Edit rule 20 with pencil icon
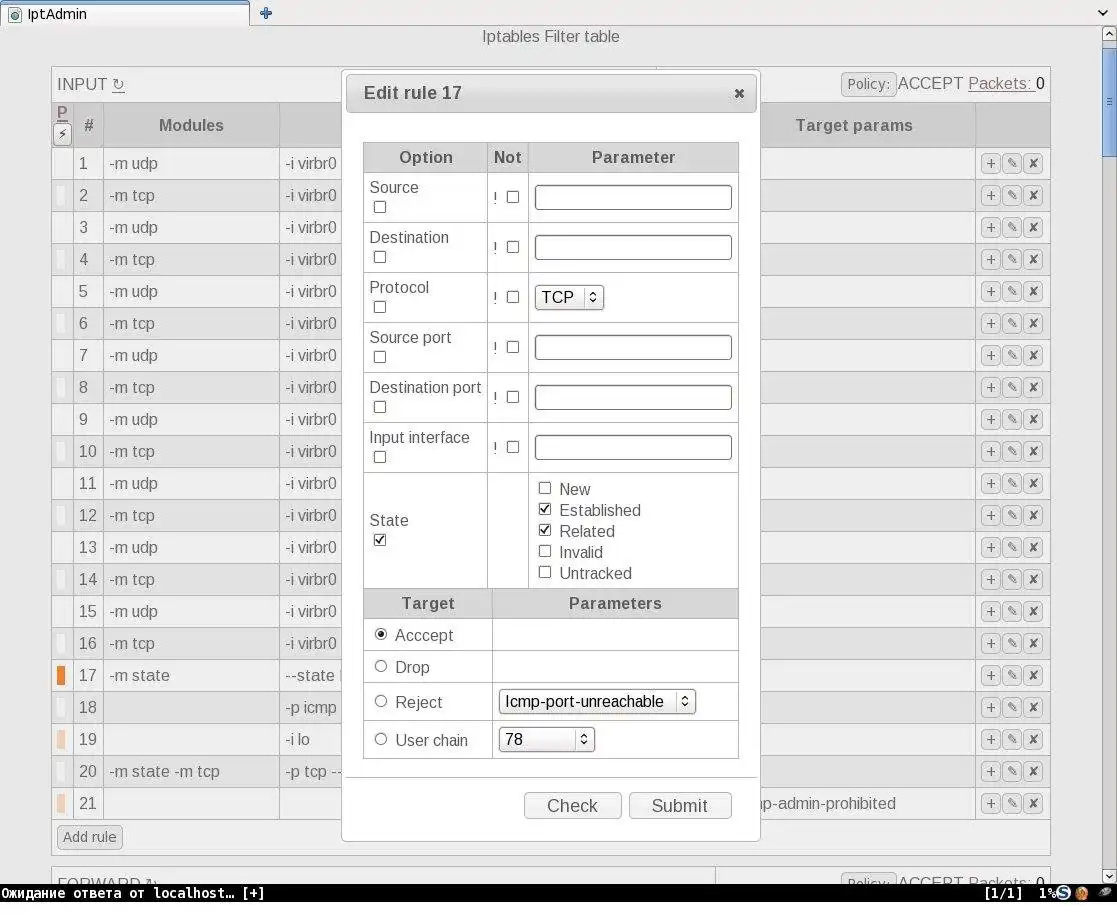This screenshot has height=921, width=1117. [1012, 771]
